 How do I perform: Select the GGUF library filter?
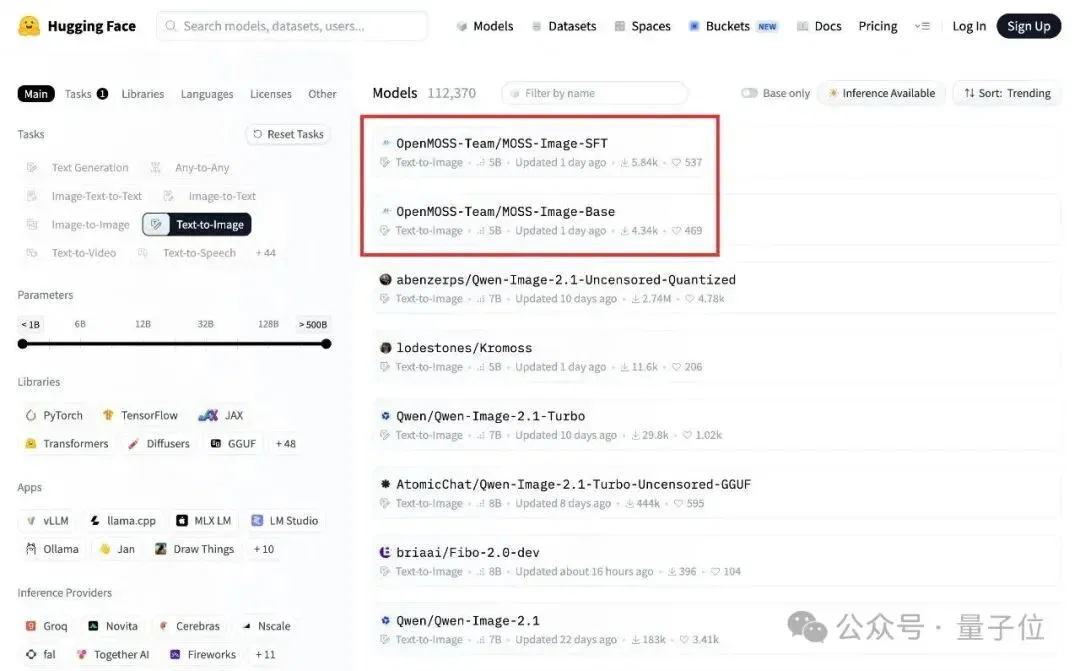pyautogui.click(x=233, y=444)
